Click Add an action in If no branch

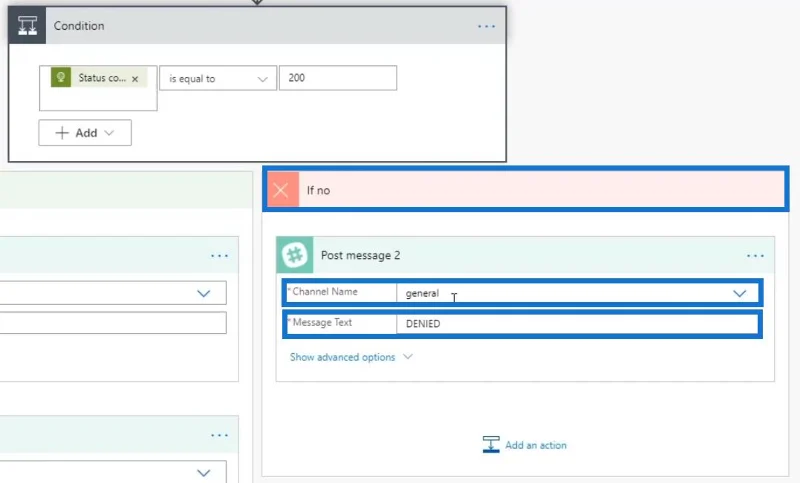coord(524,445)
